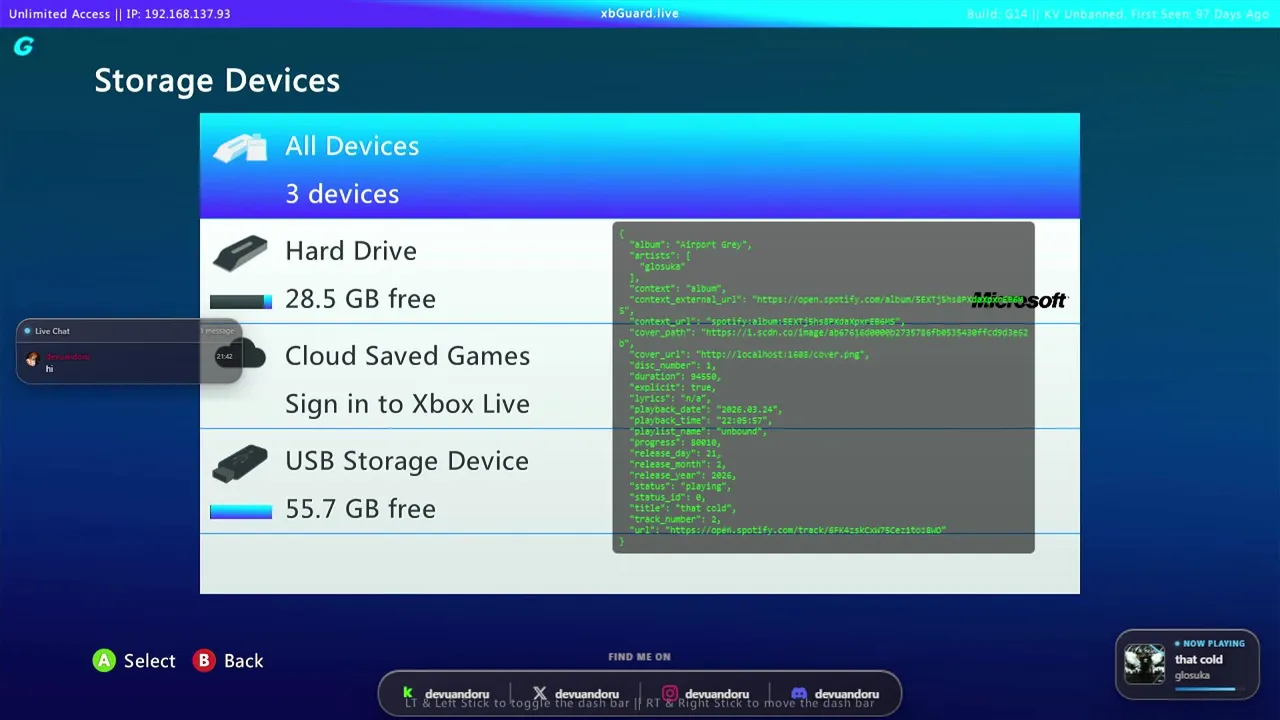Image resolution: width=1280 pixels, height=720 pixels.
Task: Open the Discord devuandoru link
Action: pos(835,693)
